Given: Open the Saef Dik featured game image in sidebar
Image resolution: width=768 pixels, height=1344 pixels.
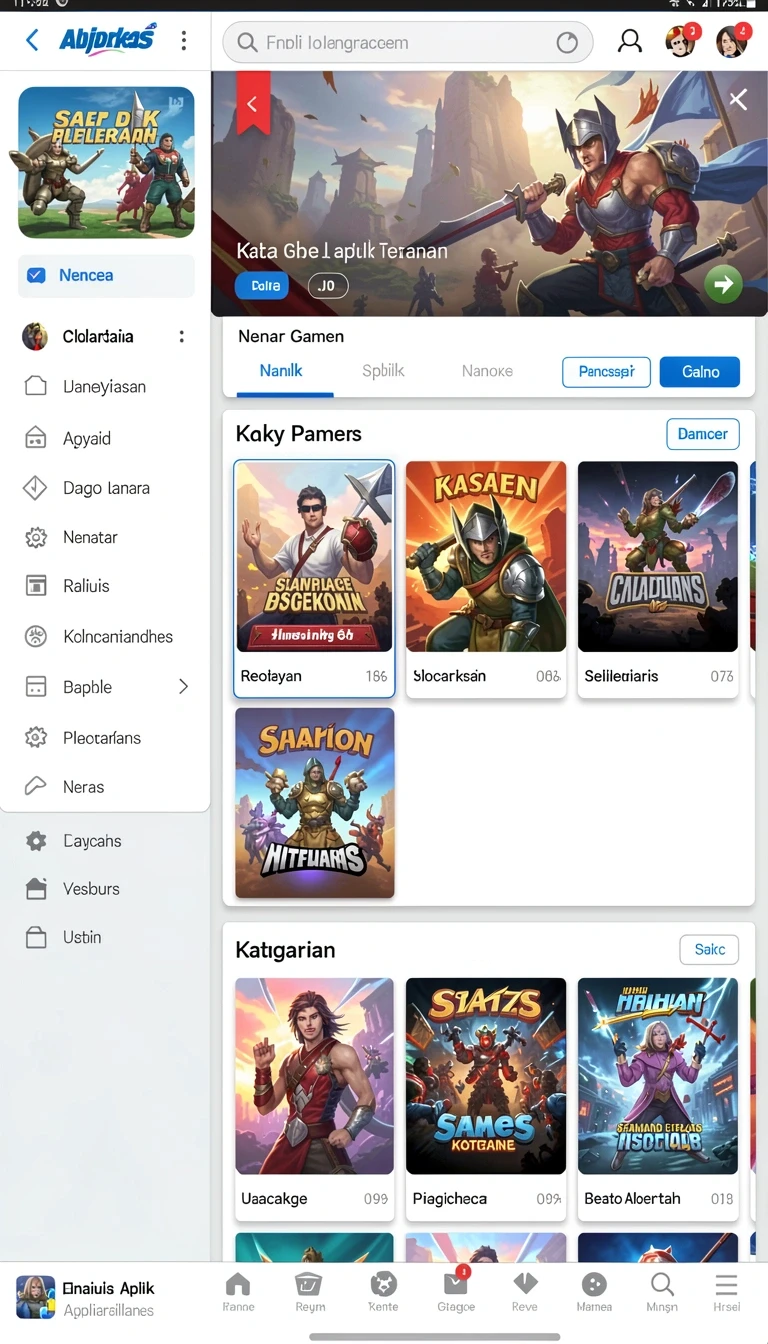Looking at the screenshot, I should click(106, 162).
